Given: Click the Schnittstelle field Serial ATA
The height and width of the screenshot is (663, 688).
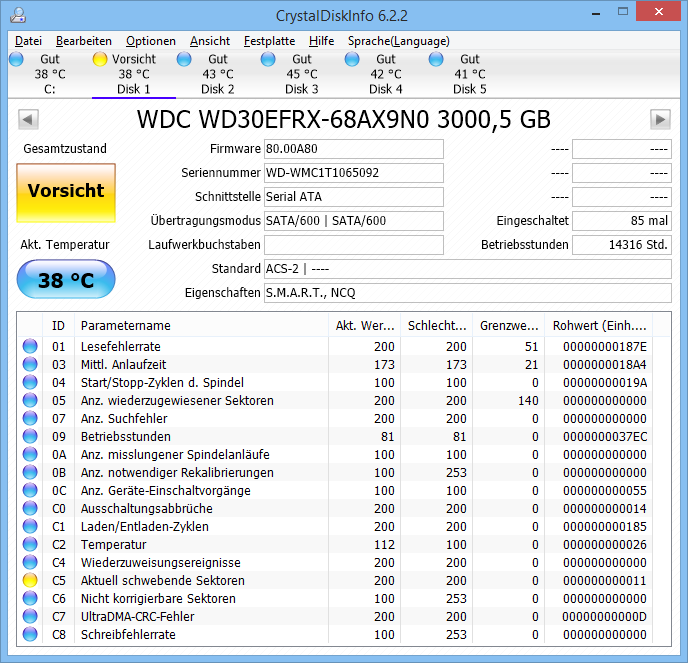Looking at the screenshot, I should click(354, 197).
